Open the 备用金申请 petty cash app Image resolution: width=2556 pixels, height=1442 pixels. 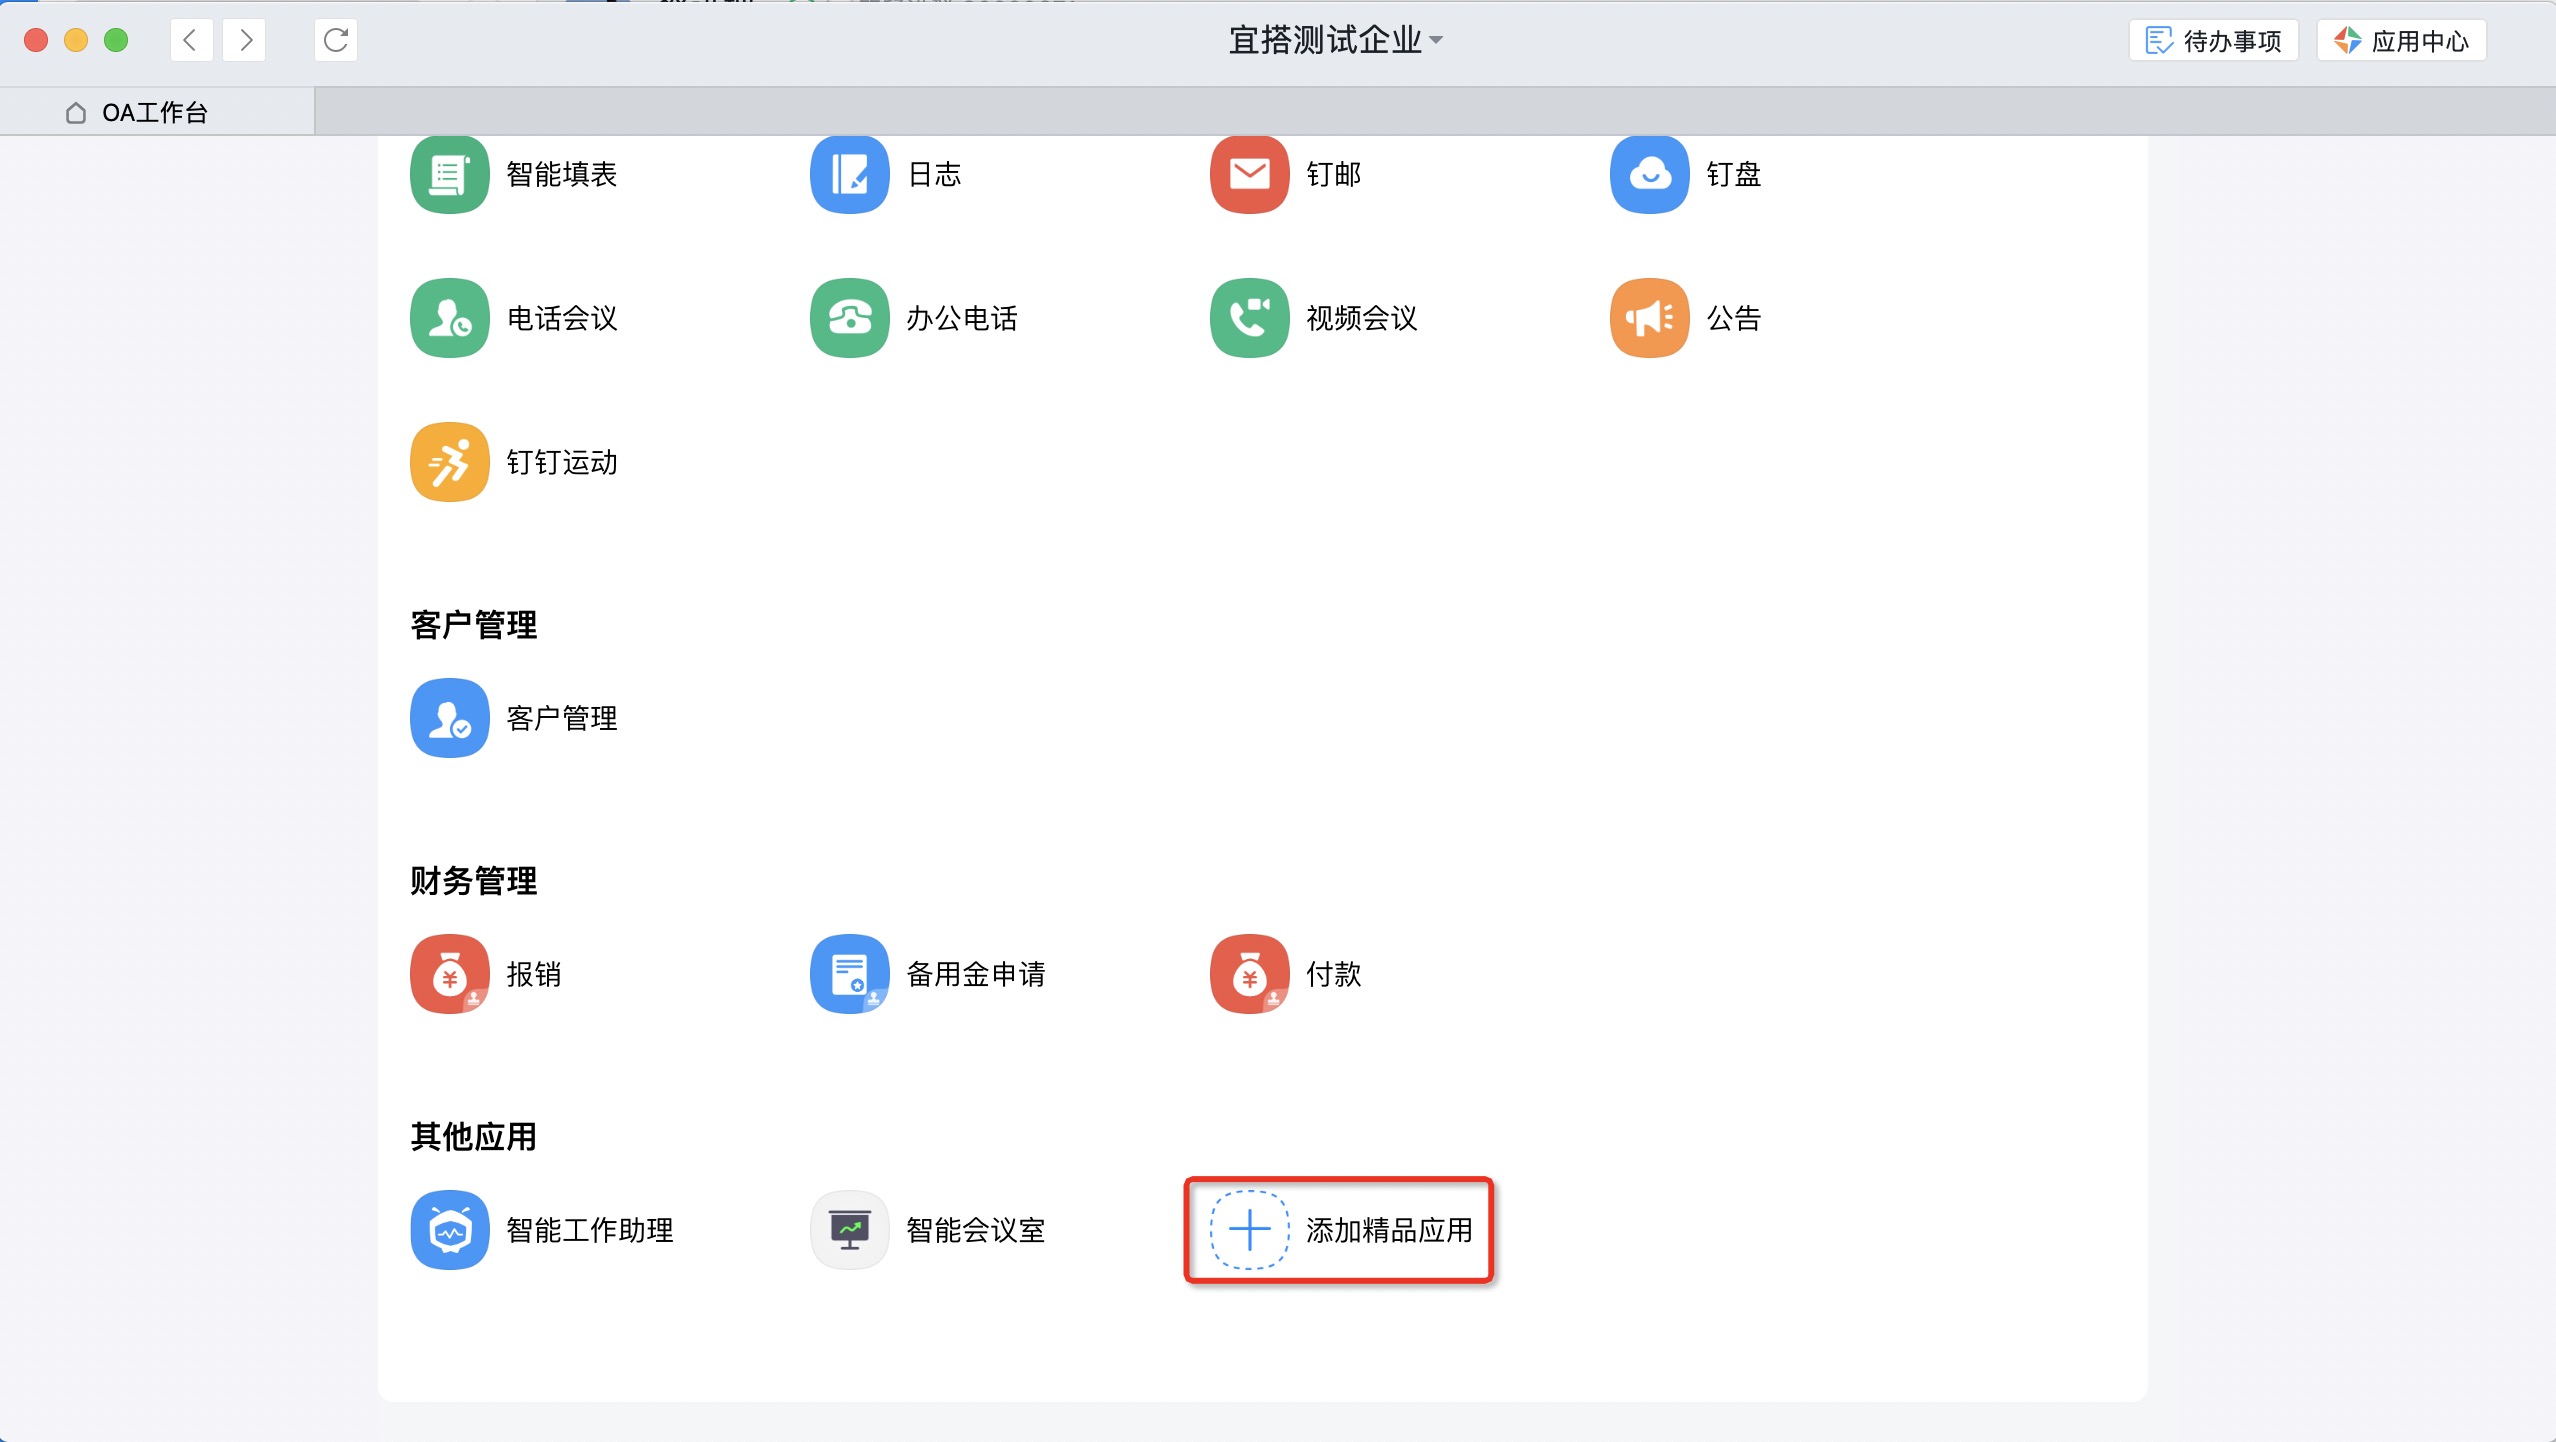click(x=849, y=974)
